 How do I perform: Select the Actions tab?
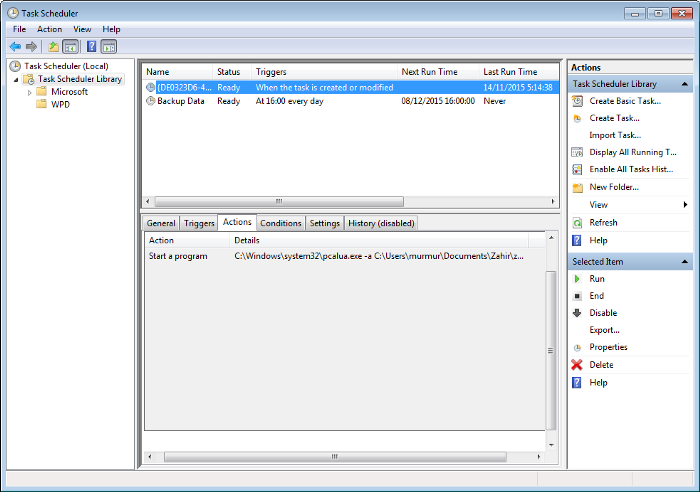[237, 222]
